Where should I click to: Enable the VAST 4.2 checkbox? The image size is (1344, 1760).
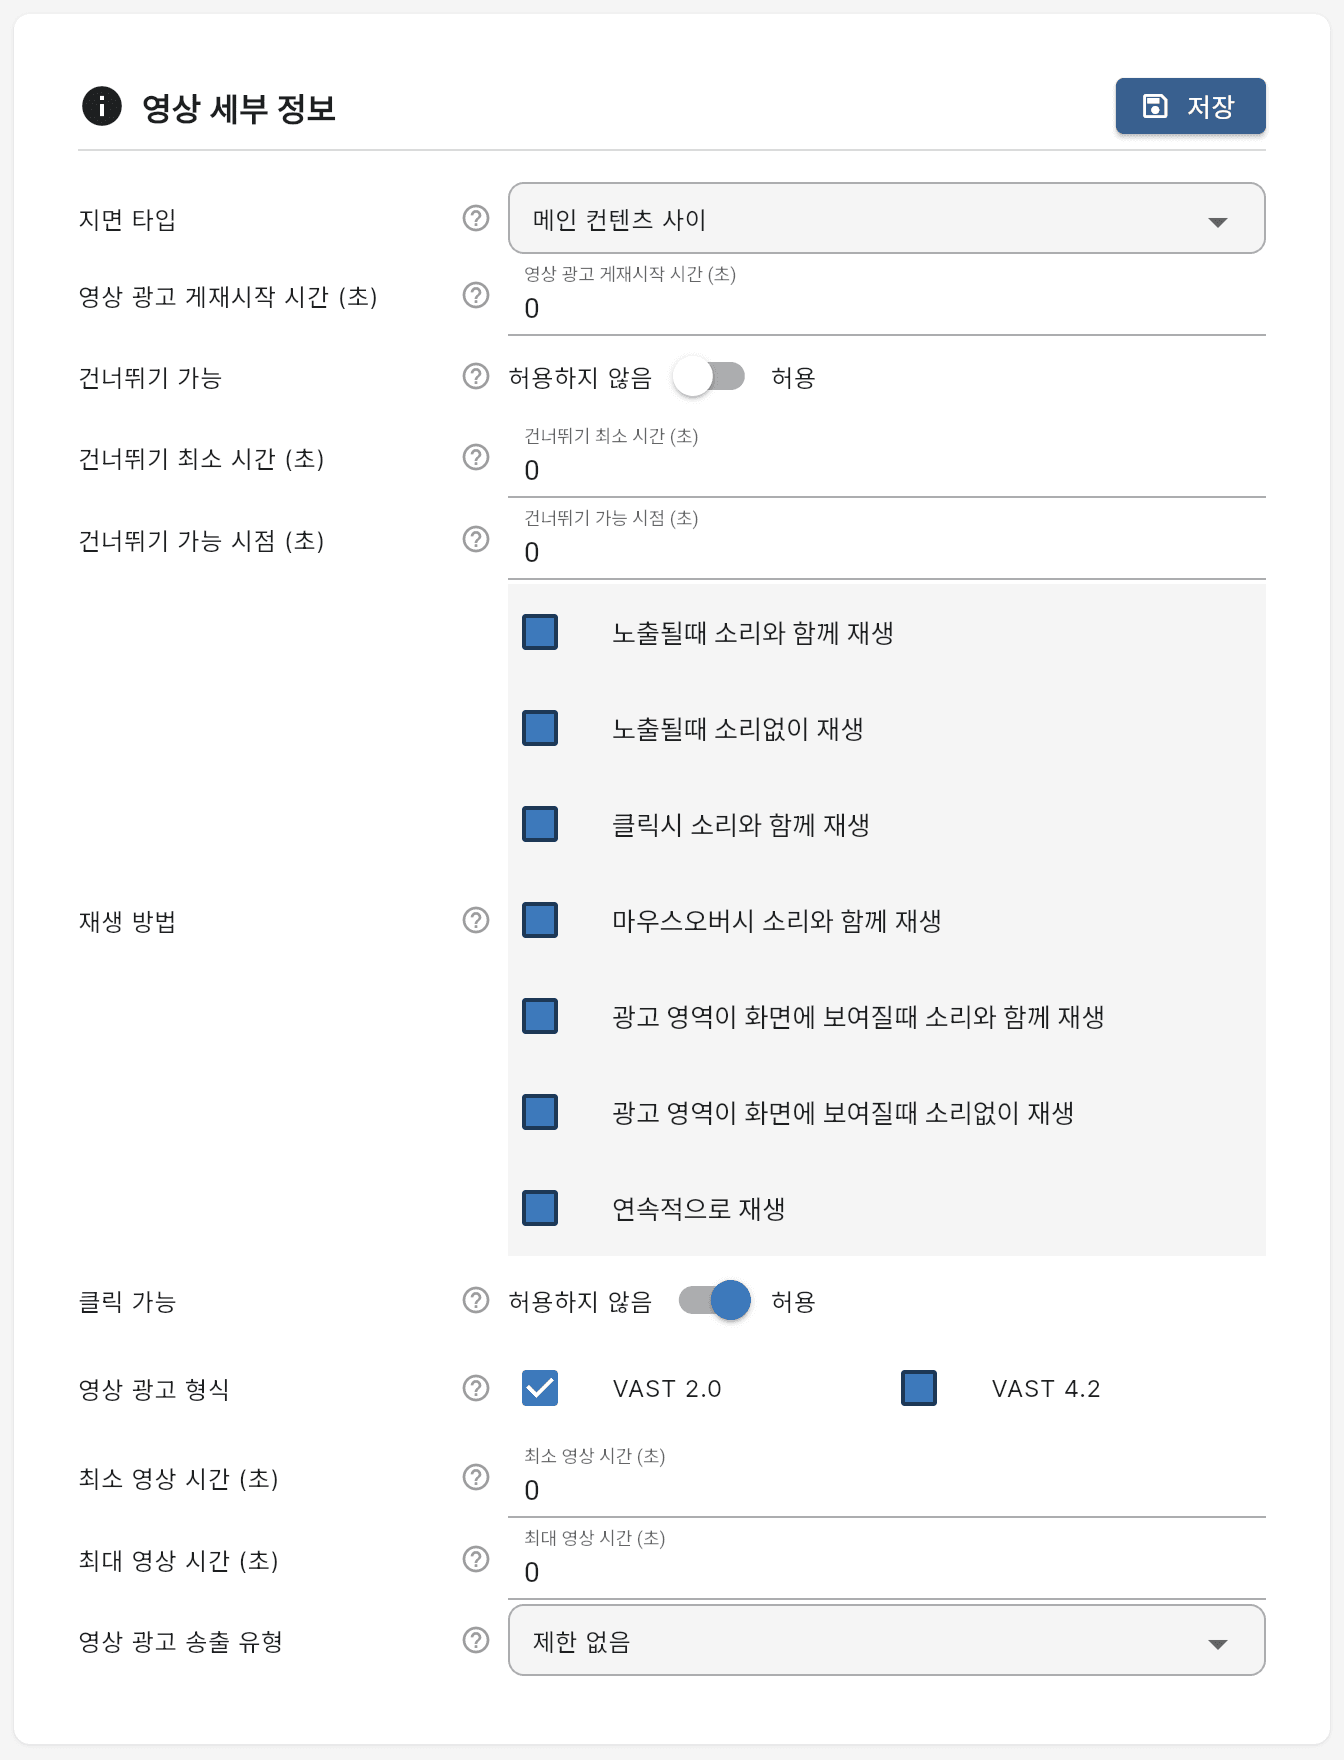(x=919, y=1388)
